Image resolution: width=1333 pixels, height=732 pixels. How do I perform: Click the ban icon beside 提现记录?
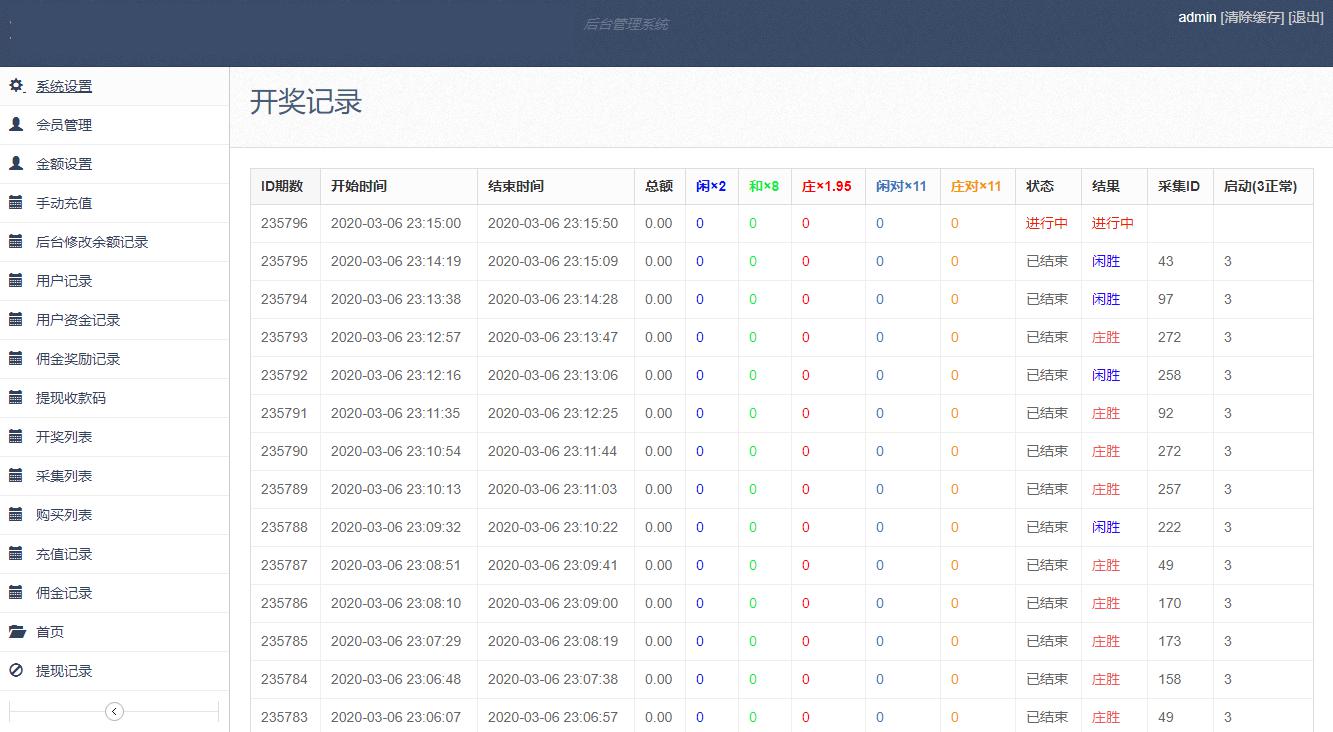click(x=16, y=671)
